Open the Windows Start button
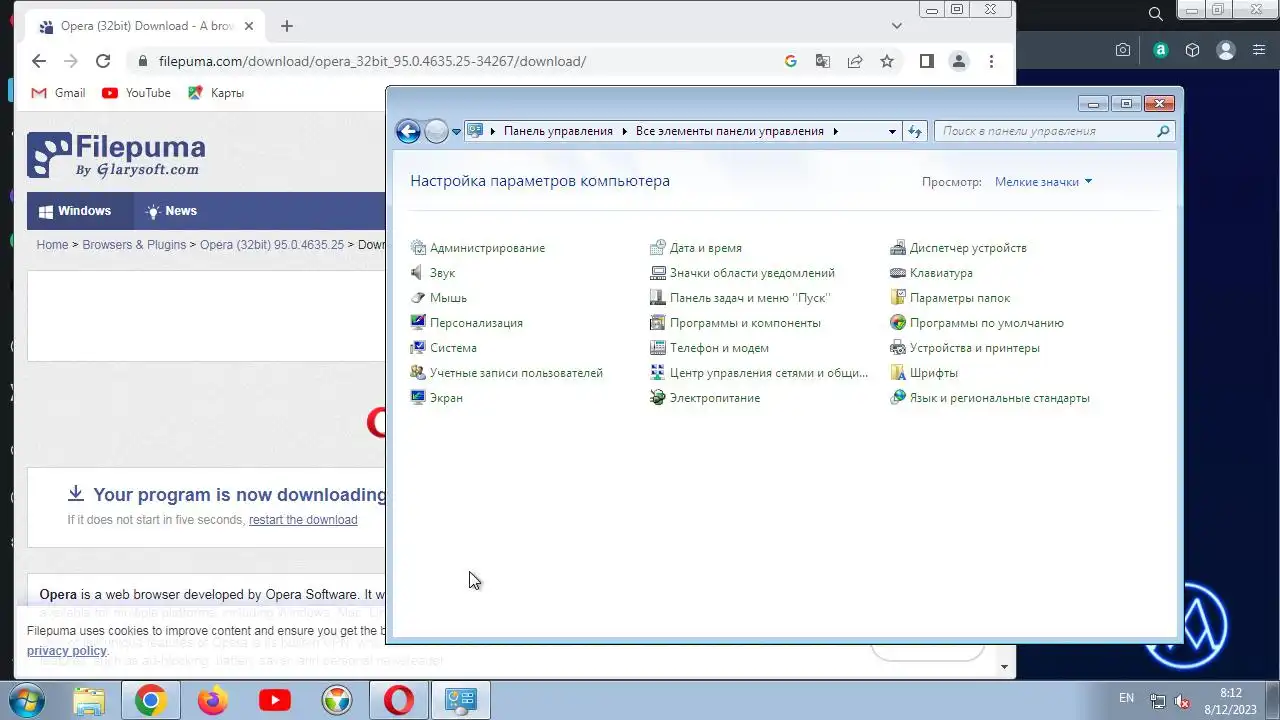This screenshot has width=1280, height=720. coord(27,701)
